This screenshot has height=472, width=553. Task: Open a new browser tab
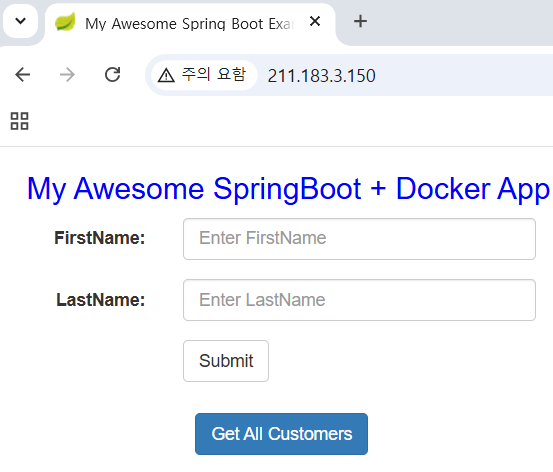(x=360, y=22)
